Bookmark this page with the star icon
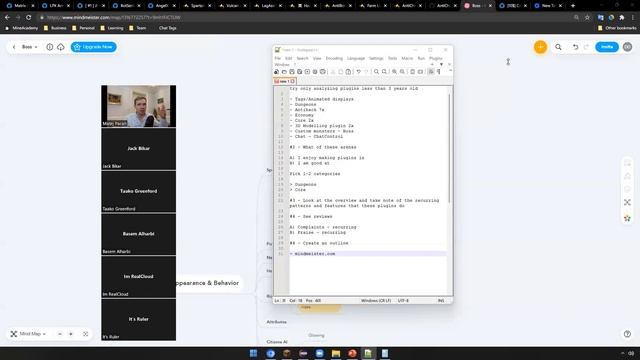 tap(587, 18)
